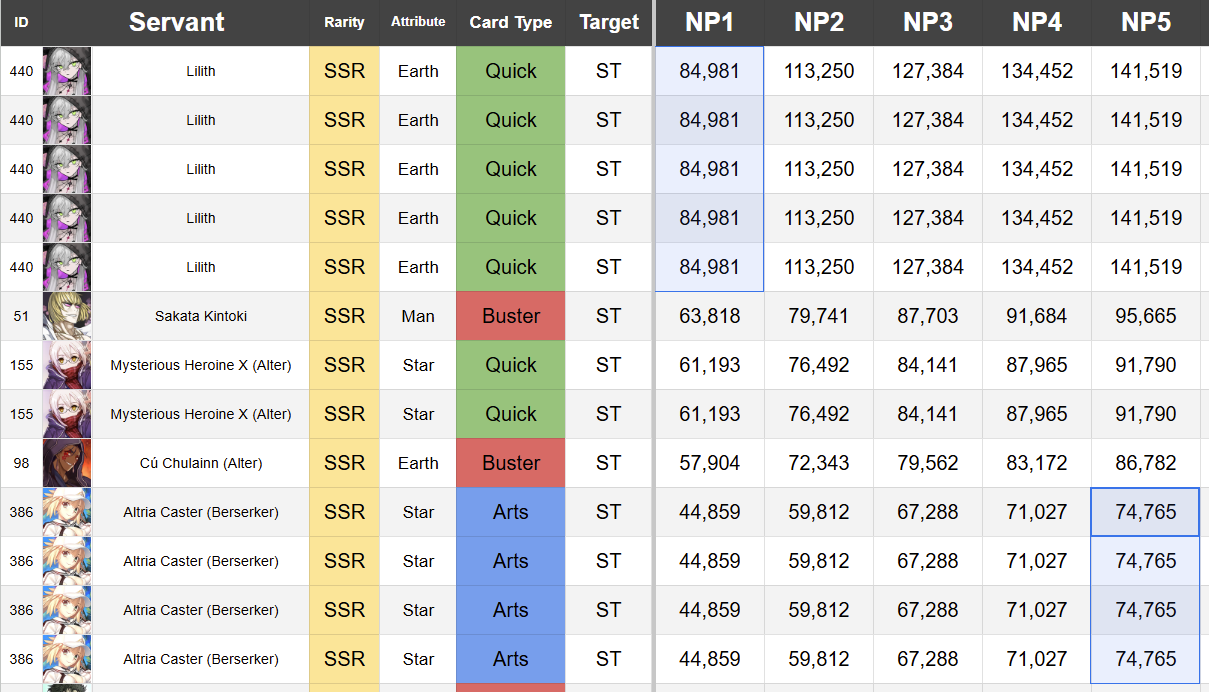Click the NP3 value 79,562

[x=928, y=463]
